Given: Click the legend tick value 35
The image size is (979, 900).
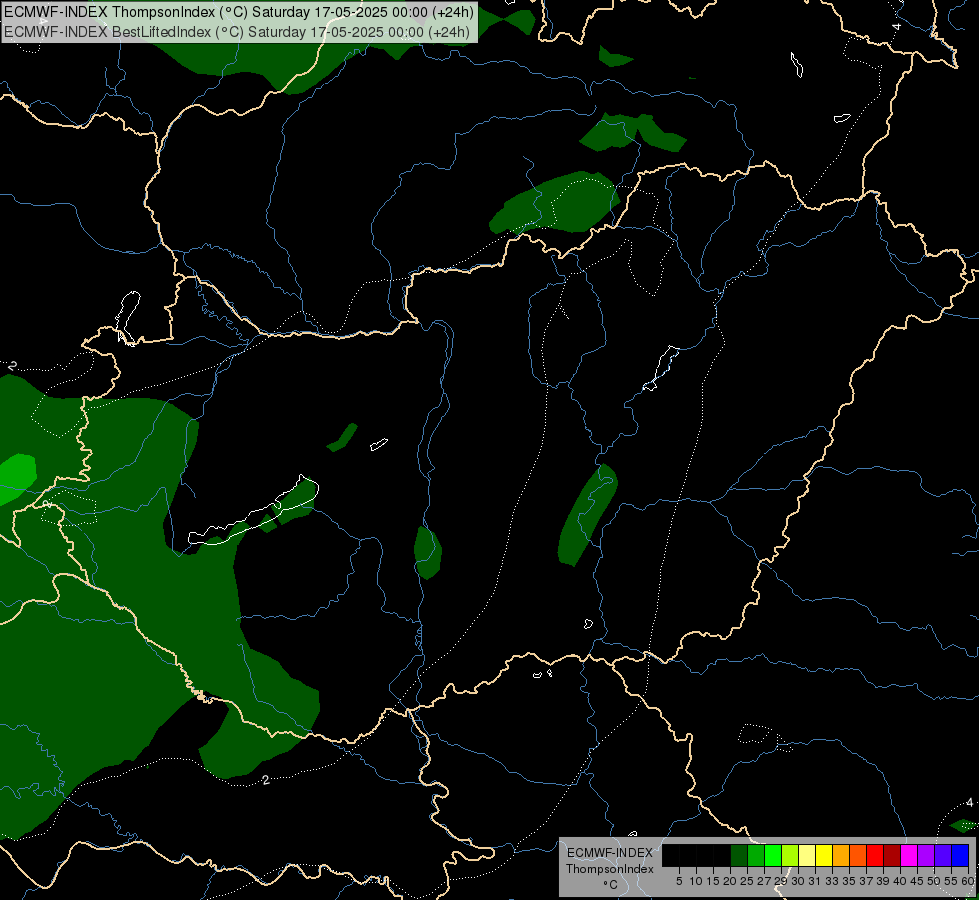Looking at the screenshot, I should tap(849, 881).
